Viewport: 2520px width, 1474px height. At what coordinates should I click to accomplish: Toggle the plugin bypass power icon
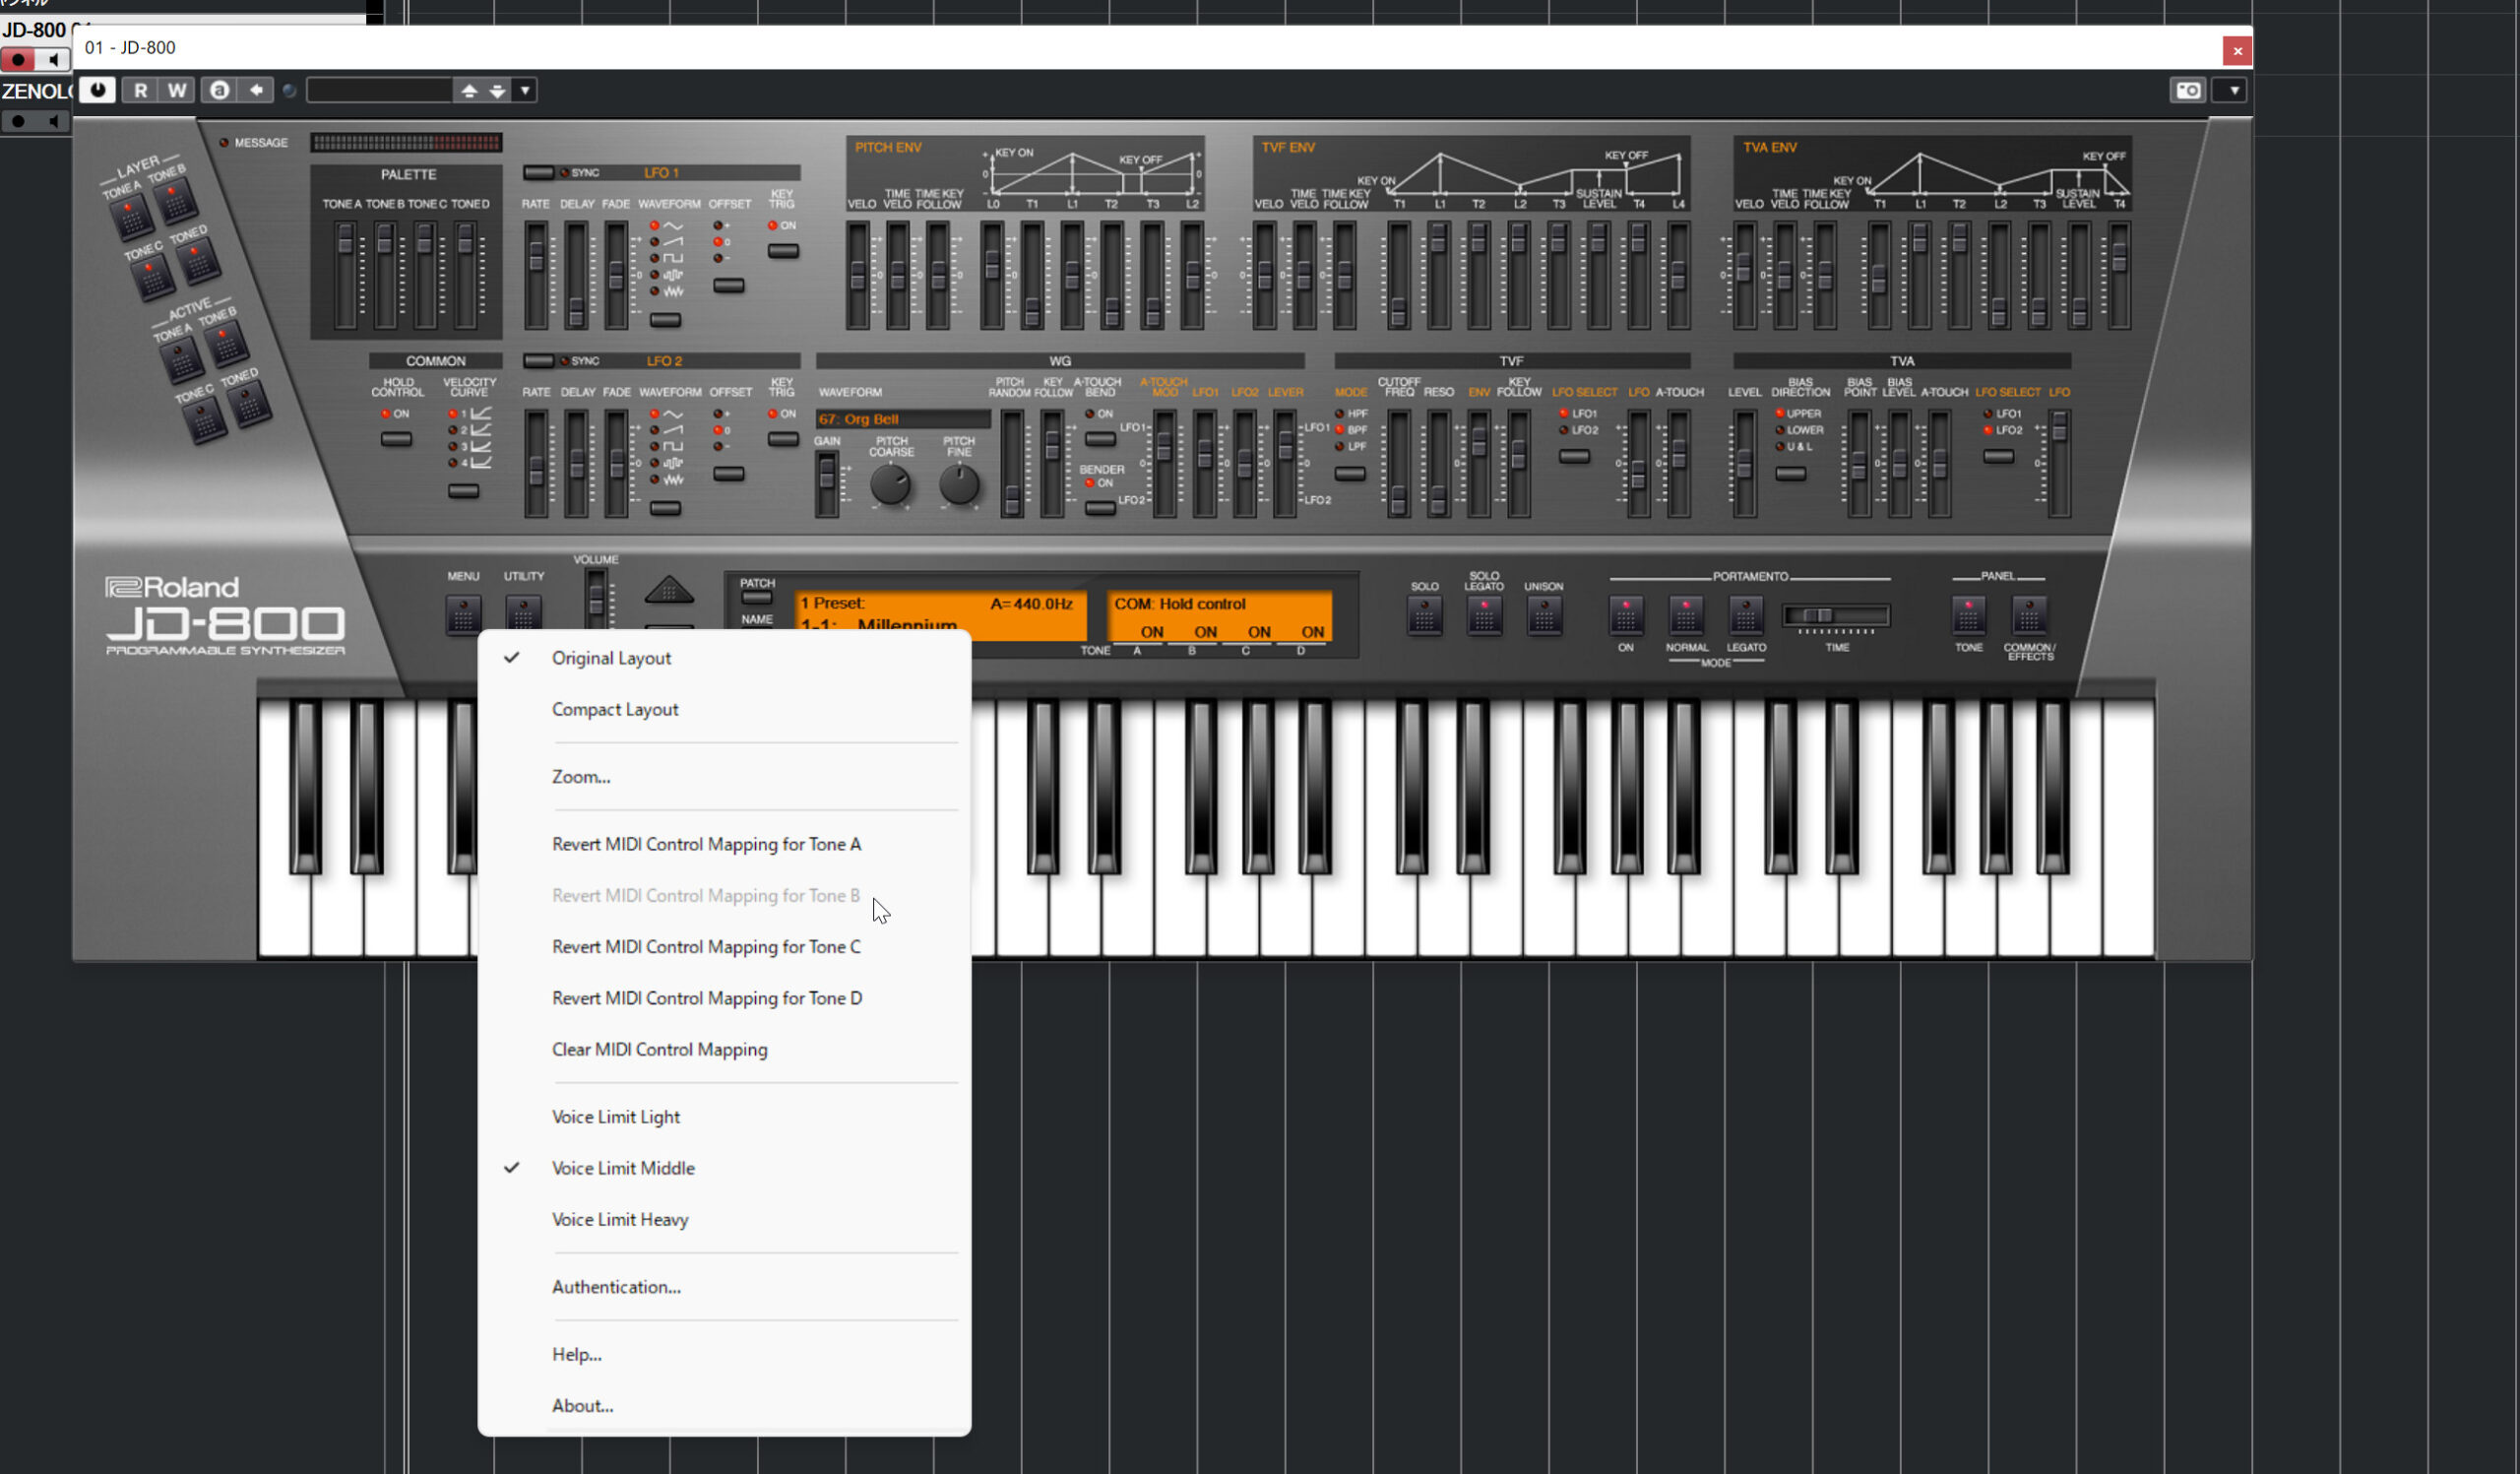pos(97,90)
